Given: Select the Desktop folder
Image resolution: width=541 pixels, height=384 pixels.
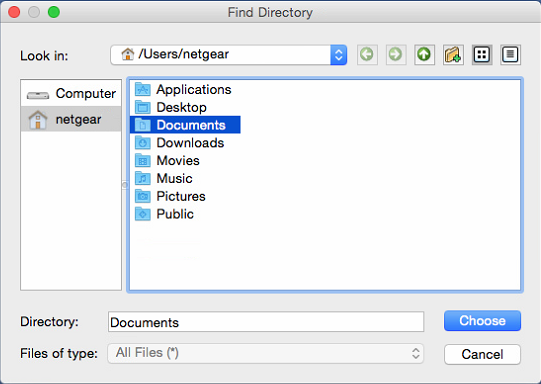Looking at the screenshot, I should (171, 107).
